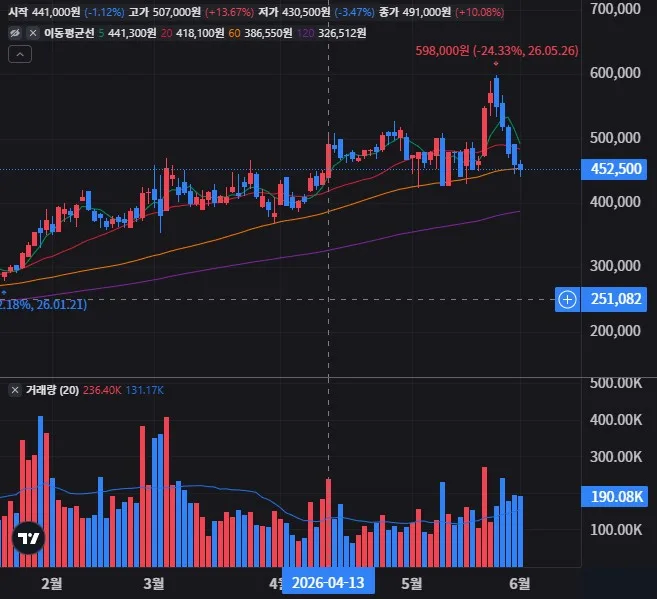The image size is (657, 599).
Task: Remove the moving average indicator with X
Action: pyautogui.click(x=33, y=33)
